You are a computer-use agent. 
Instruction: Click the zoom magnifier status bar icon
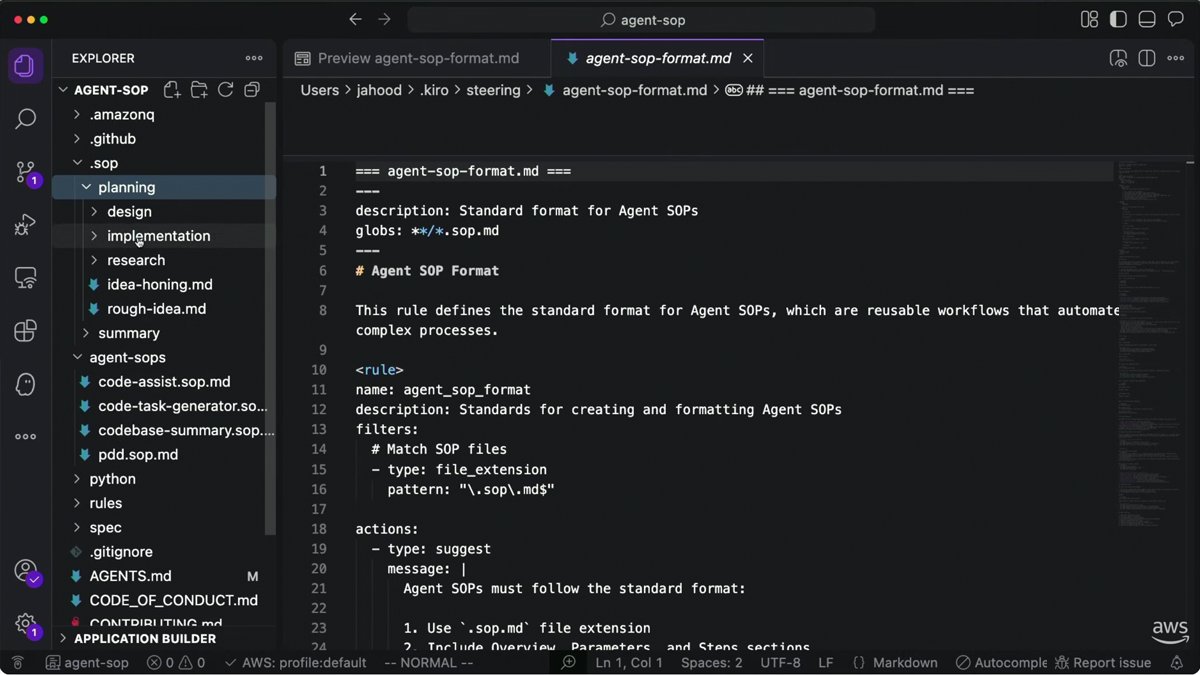click(569, 662)
